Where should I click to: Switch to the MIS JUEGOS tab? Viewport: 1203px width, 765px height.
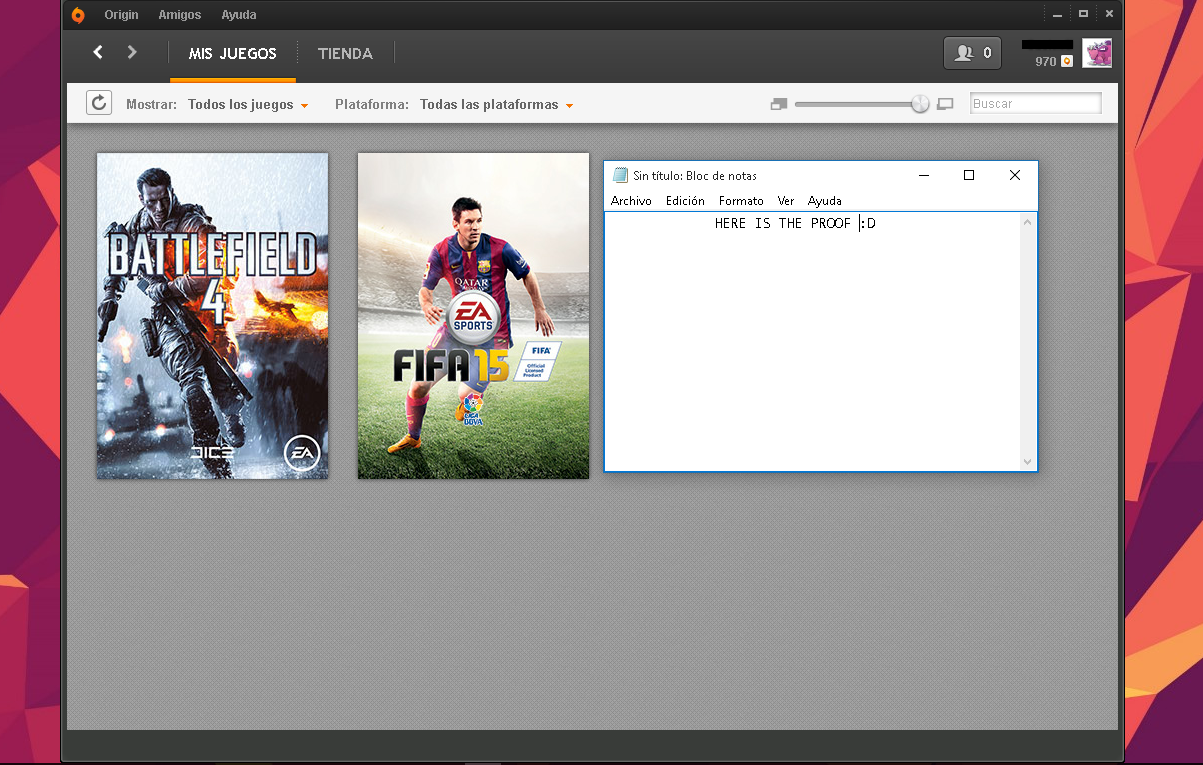click(233, 54)
